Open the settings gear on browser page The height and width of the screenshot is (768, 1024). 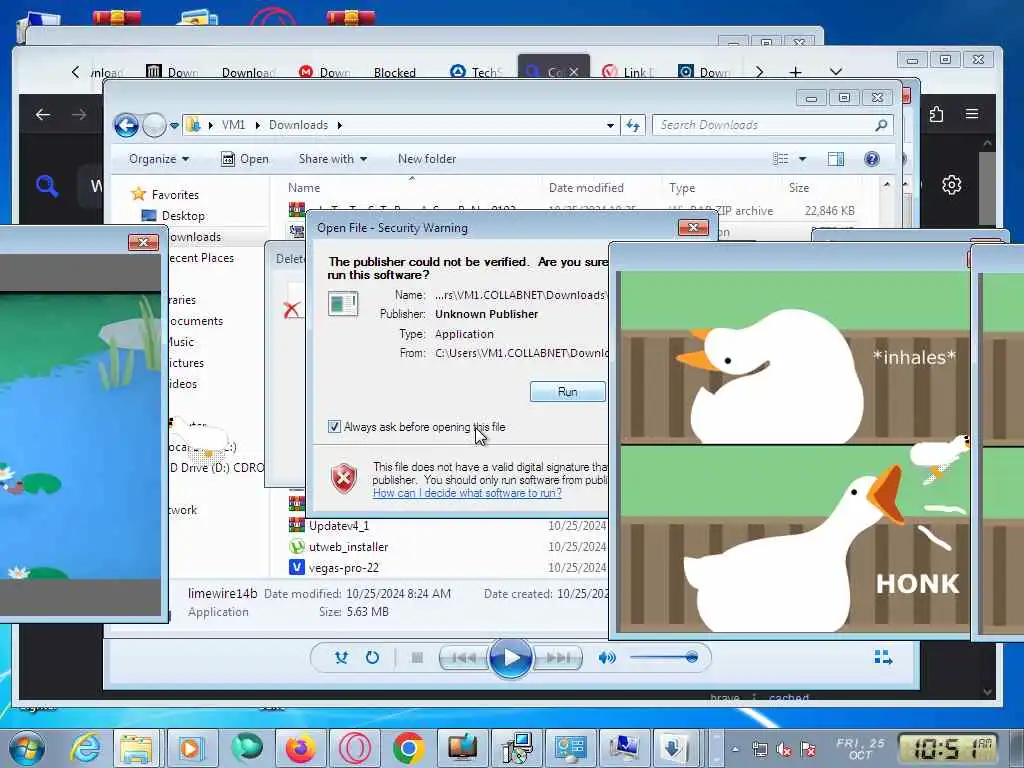pyautogui.click(x=952, y=185)
